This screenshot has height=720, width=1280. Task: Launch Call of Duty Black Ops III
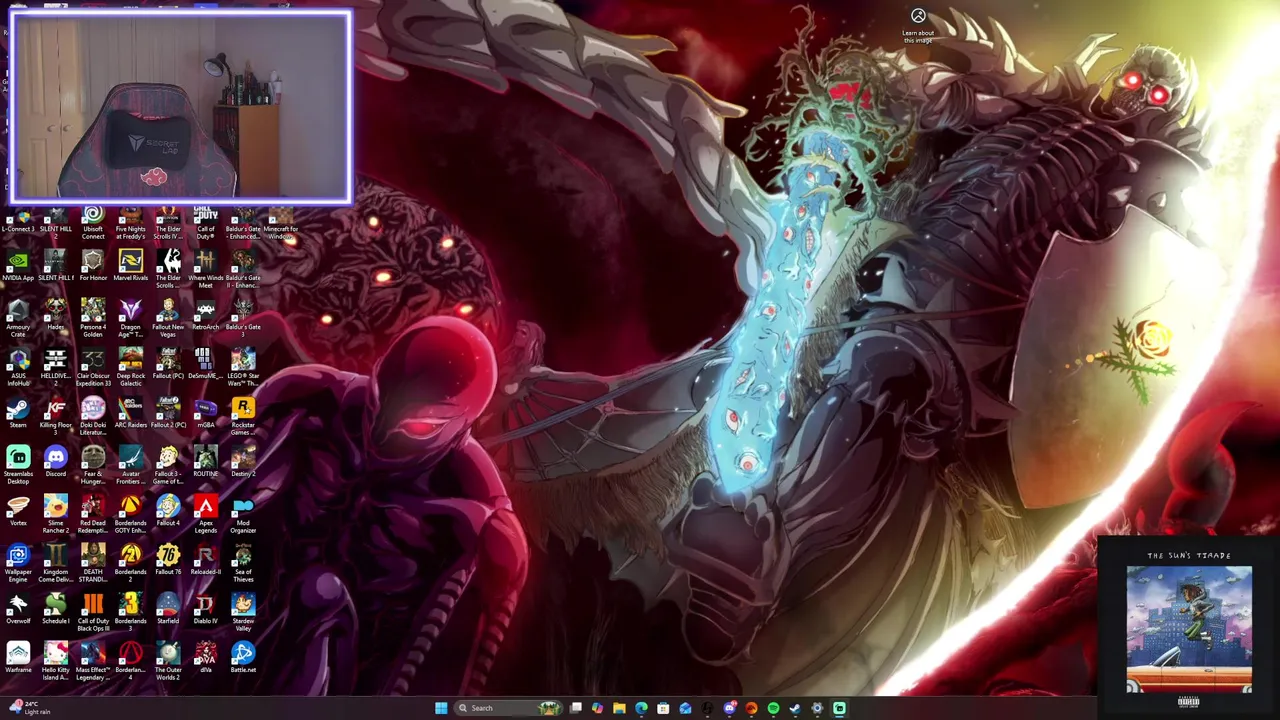click(x=93, y=614)
